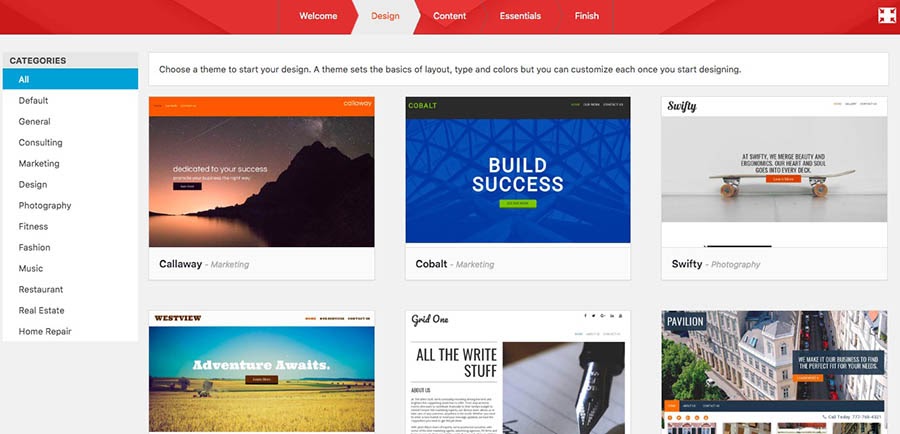The width and height of the screenshot is (900, 434).
Task: Select the Cobalt theme preview
Action: [518, 170]
